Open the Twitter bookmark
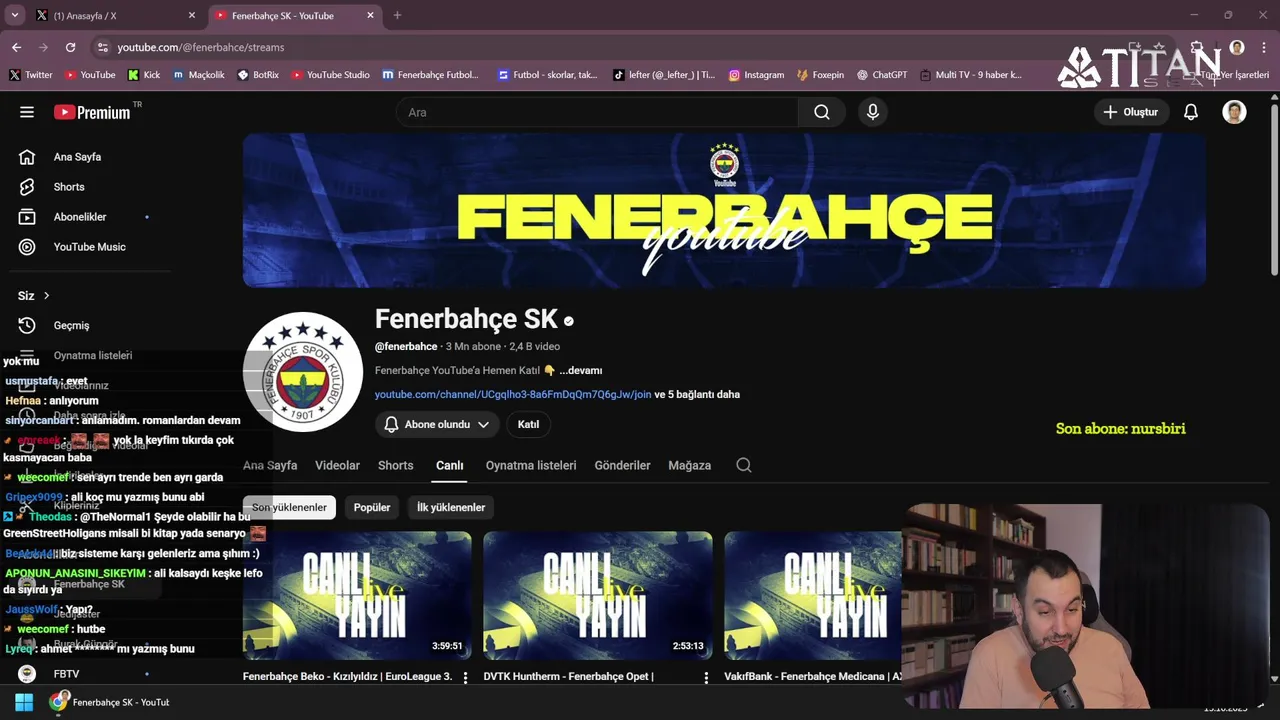Image resolution: width=1280 pixels, height=720 pixels. (31, 75)
